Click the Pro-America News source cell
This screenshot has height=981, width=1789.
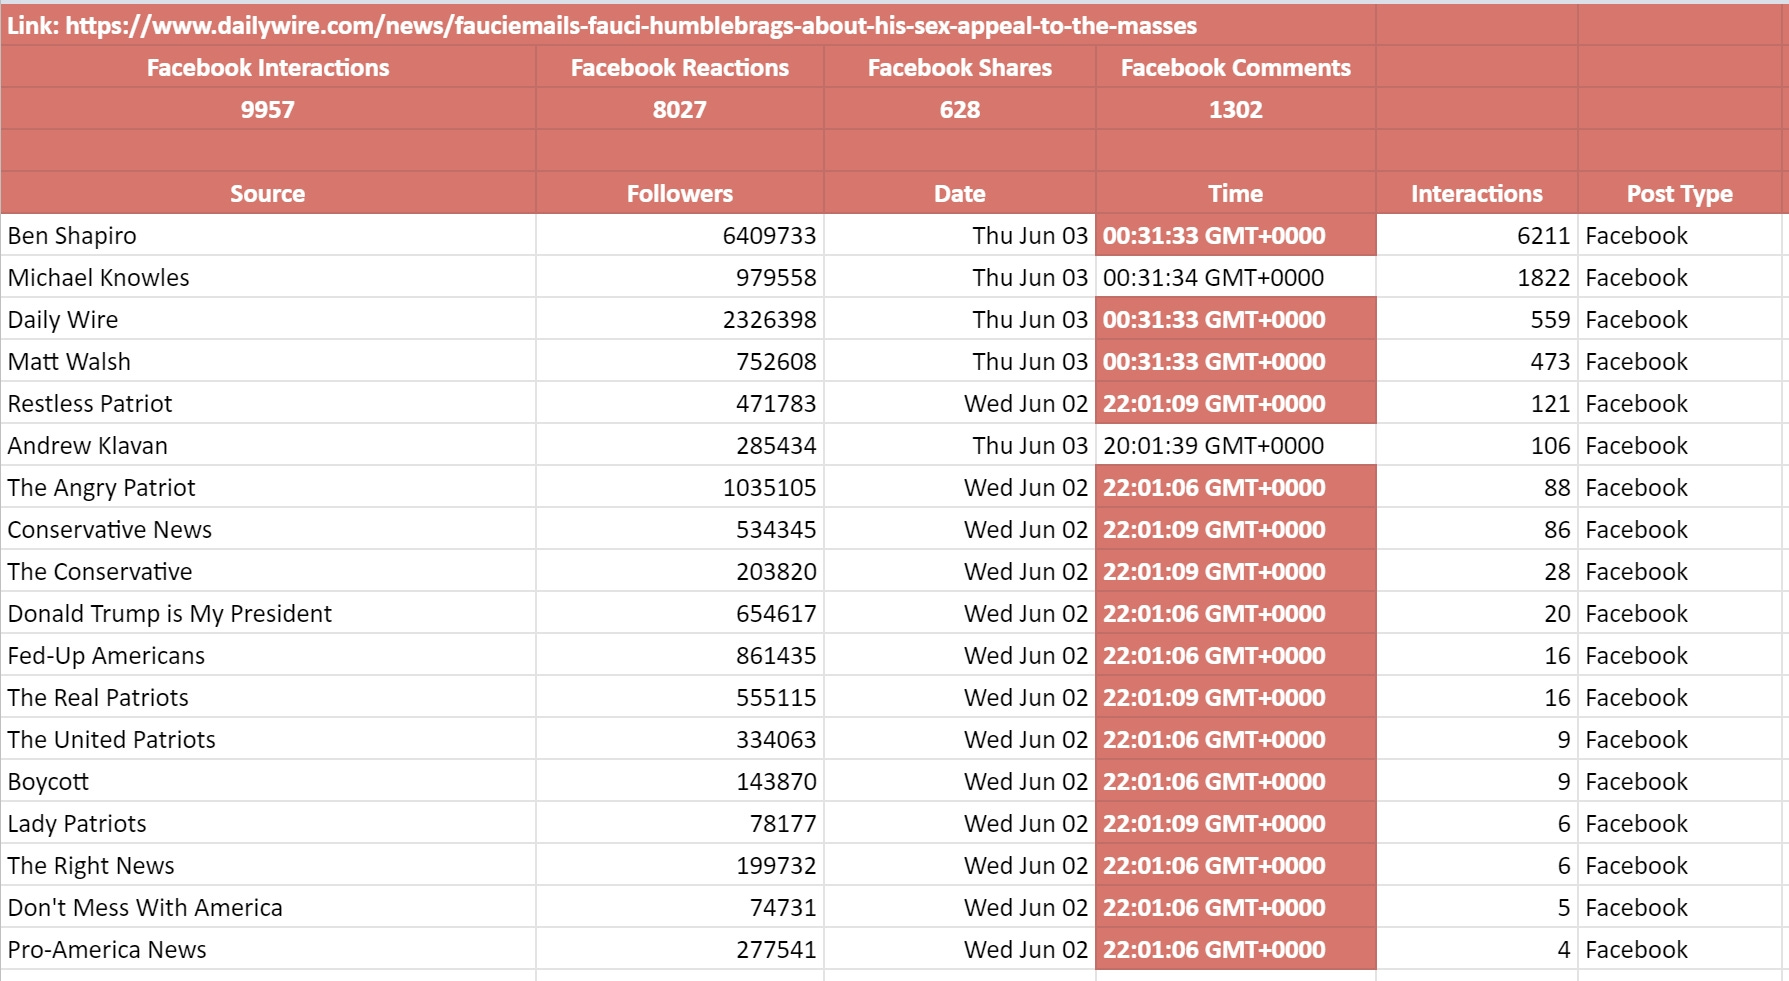pyautogui.click(x=268, y=949)
